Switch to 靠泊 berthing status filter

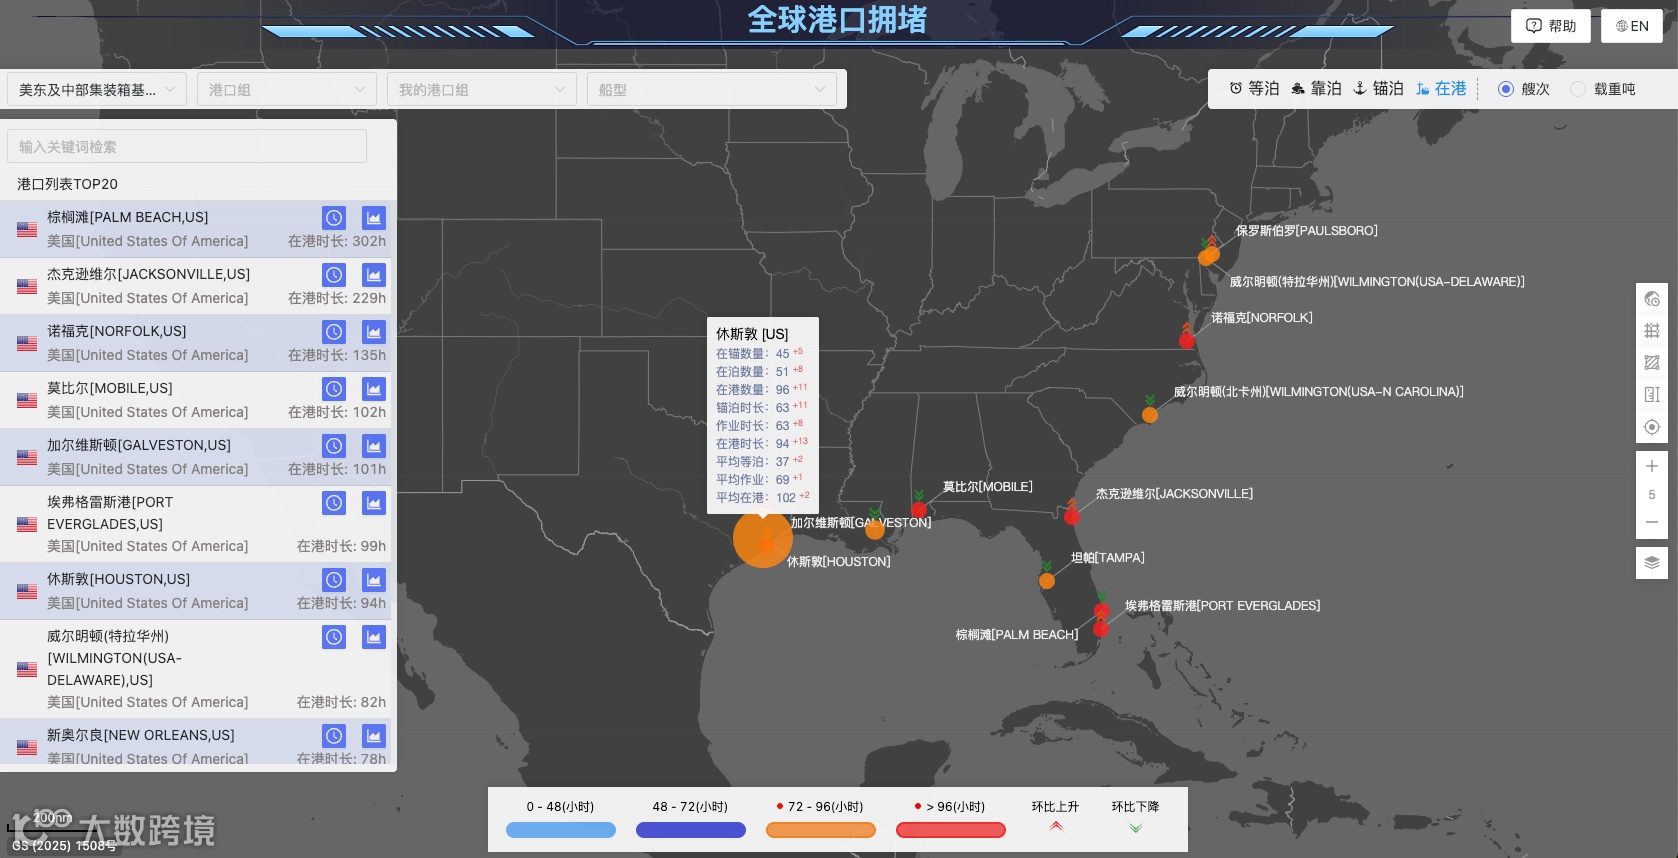point(1316,88)
